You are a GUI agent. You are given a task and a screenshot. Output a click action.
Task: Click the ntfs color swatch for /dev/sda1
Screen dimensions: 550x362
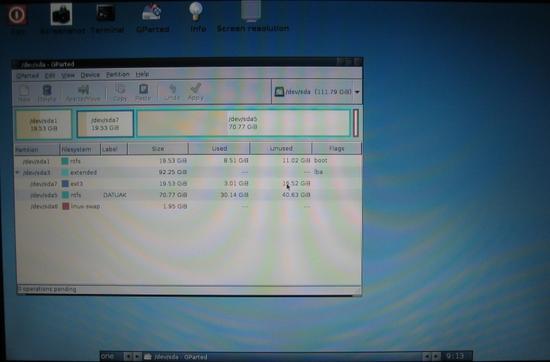pyautogui.click(x=65, y=161)
